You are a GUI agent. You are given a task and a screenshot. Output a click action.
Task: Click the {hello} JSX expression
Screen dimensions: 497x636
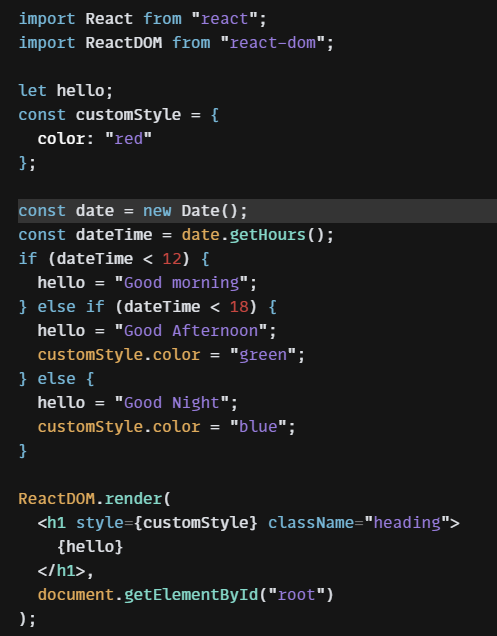pos(90,547)
